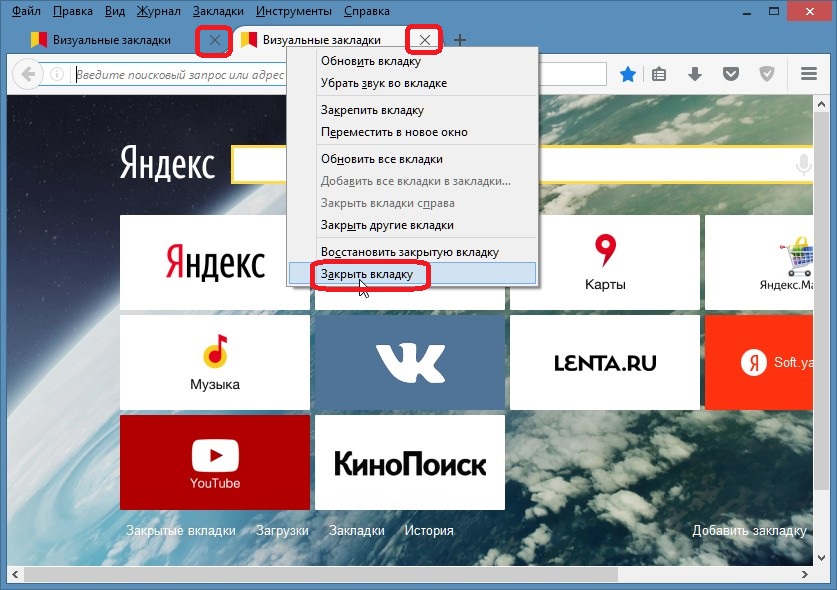This screenshot has width=837, height=590.
Task: Choose Закрепить вкладку menu entry
Action: pyautogui.click(x=412, y=110)
